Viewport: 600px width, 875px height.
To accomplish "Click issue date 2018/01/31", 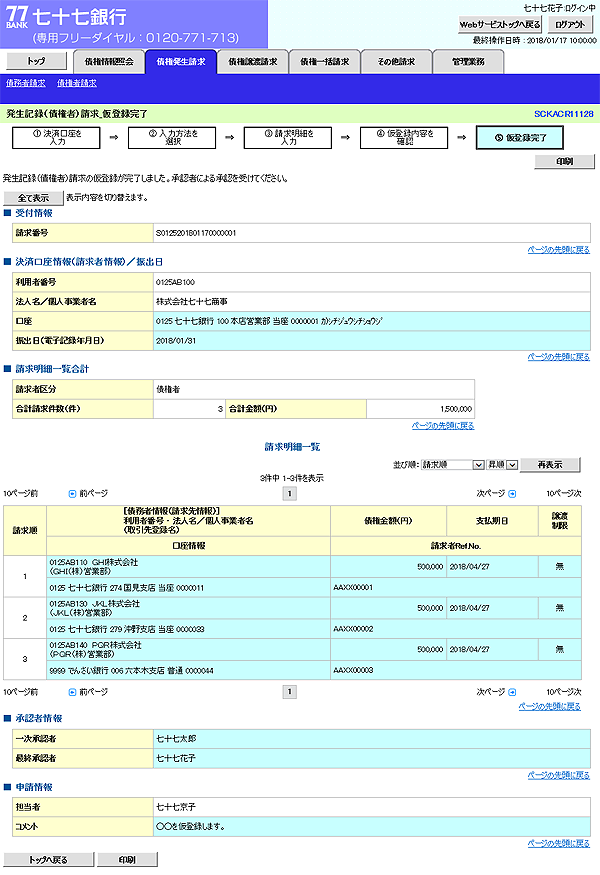I will (x=176, y=341).
